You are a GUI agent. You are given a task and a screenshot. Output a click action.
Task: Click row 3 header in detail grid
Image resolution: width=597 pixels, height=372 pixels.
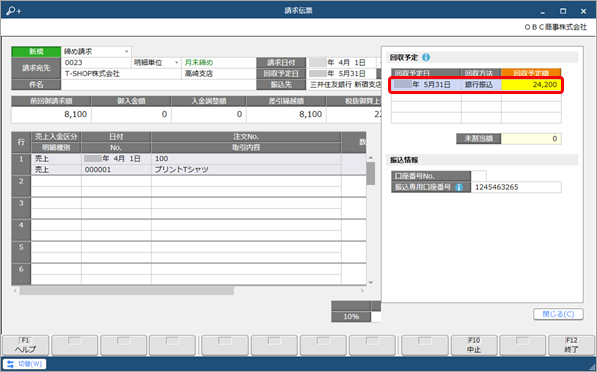coord(21,208)
